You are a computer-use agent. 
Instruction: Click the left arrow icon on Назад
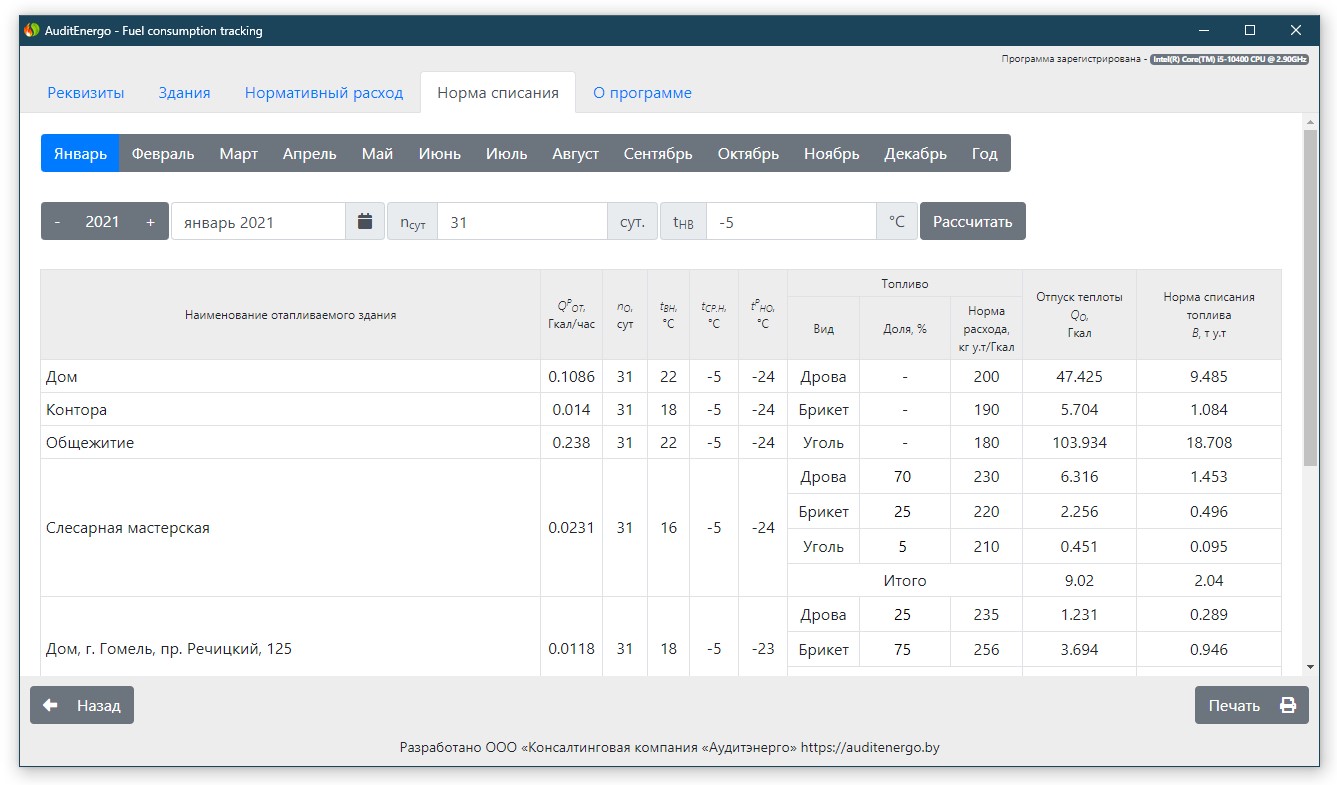(x=51, y=705)
